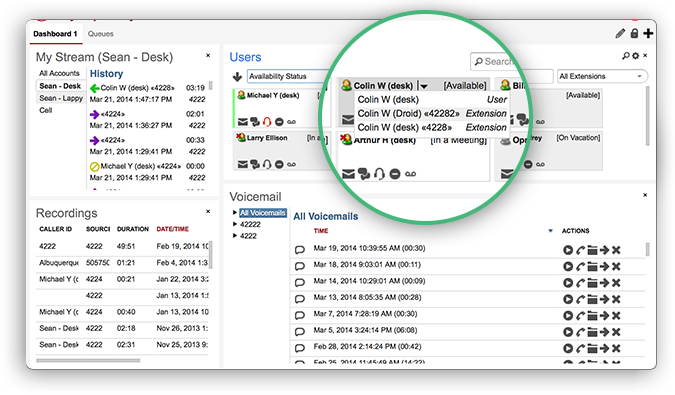The height and width of the screenshot is (395, 675).
Task: Click the envelope icon under Larry Ellison
Action: 243,164
